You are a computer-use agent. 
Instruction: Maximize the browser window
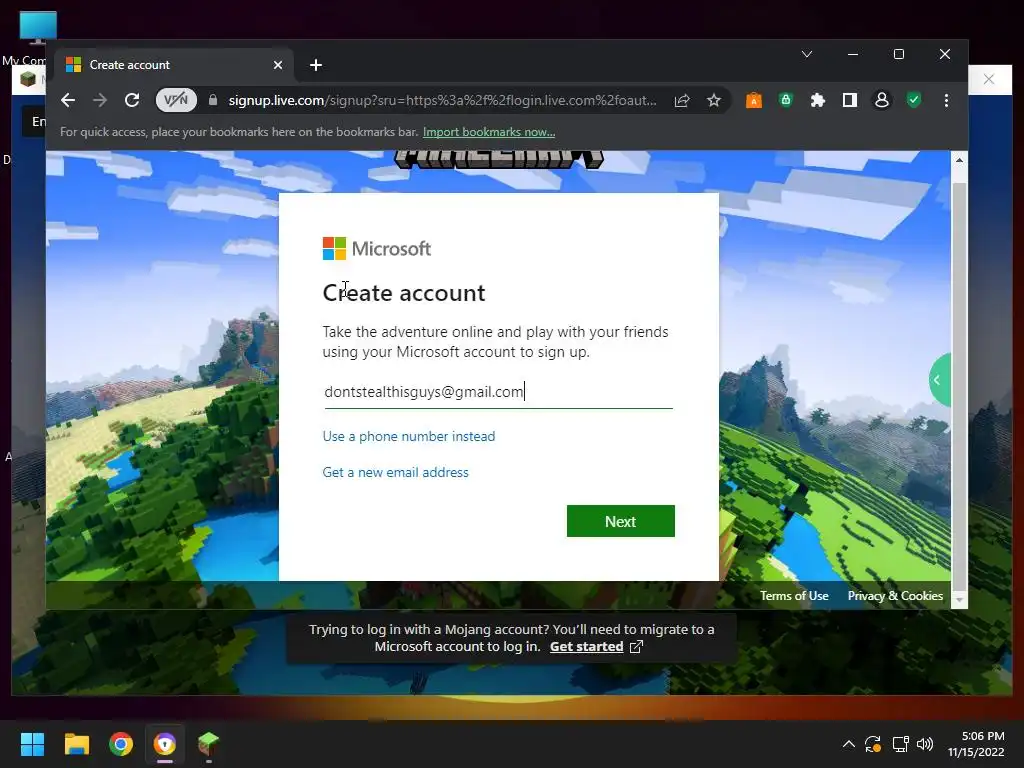pyautogui.click(x=899, y=54)
